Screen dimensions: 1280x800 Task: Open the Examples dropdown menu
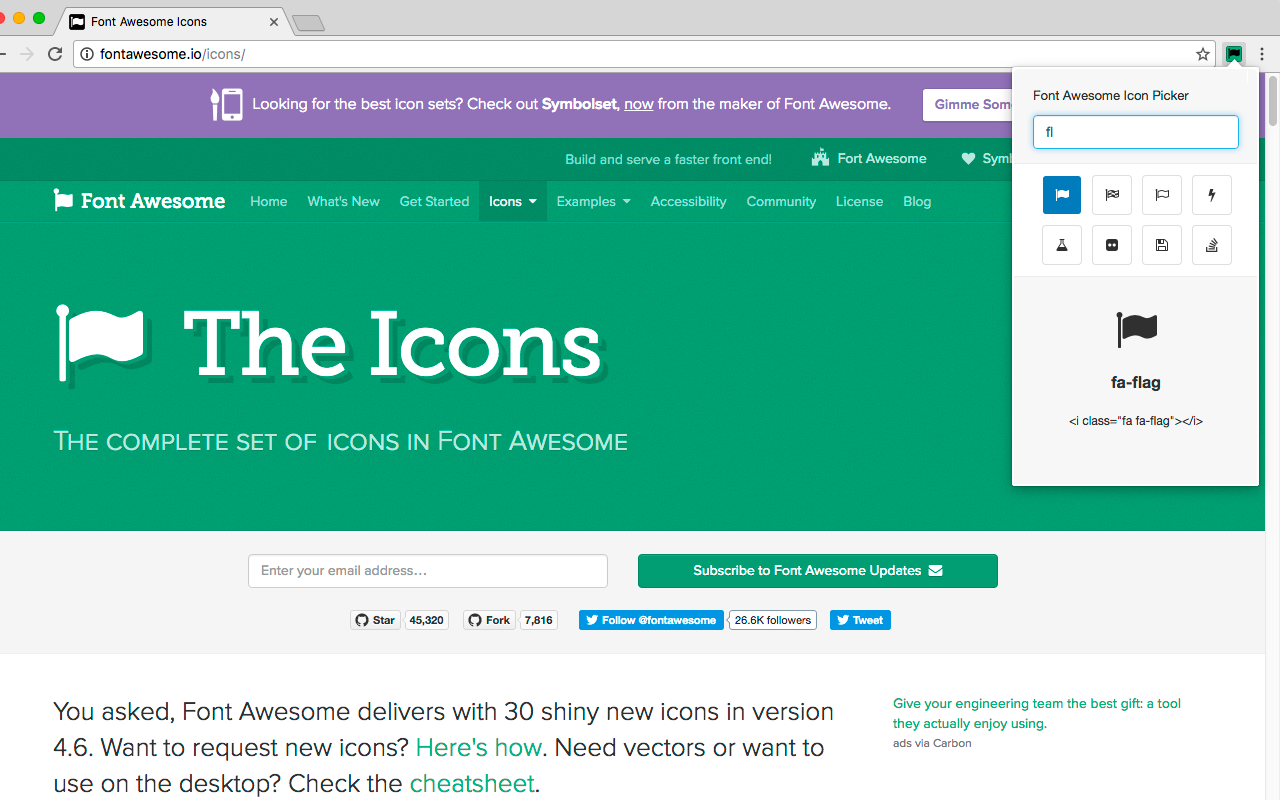593,201
